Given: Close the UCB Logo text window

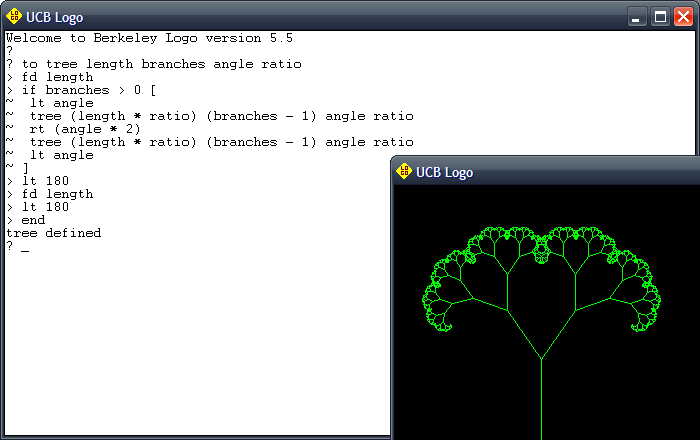Looking at the screenshot, I should tap(683, 17).
